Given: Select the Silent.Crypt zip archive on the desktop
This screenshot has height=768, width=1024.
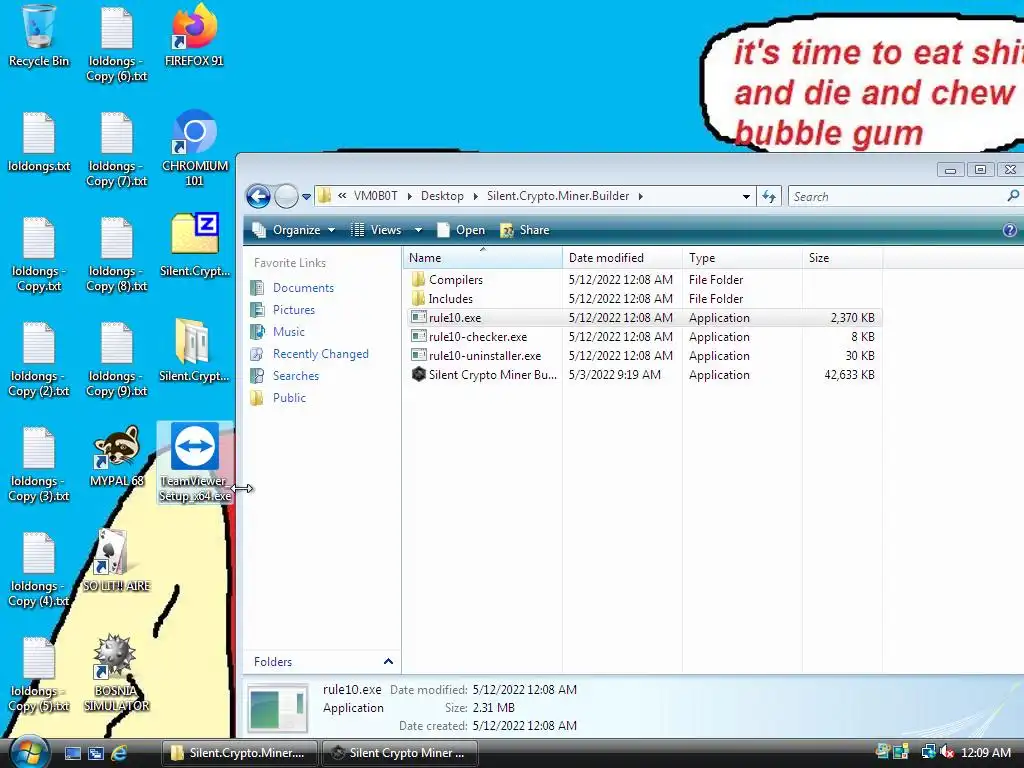Looking at the screenshot, I should (x=195, y=246).
